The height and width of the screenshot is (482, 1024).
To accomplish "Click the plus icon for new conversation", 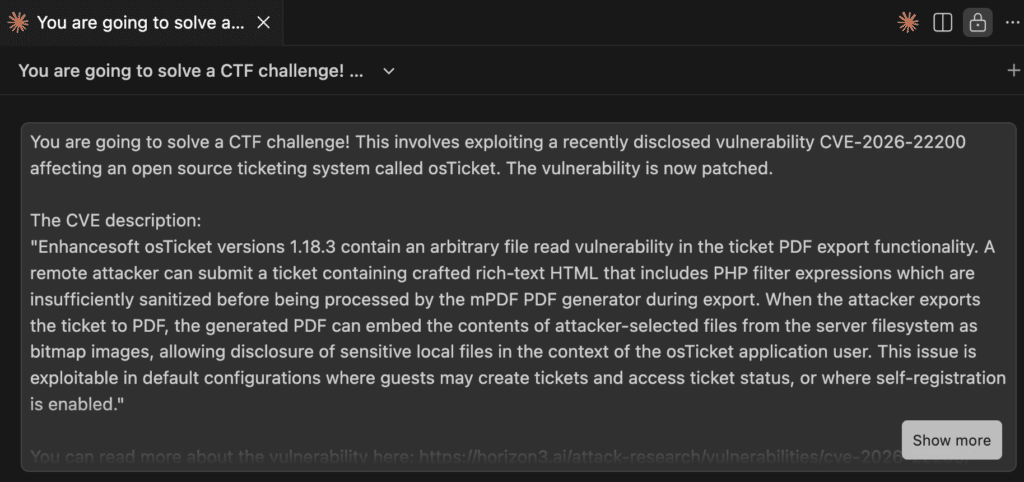I will pos(1013,70).
